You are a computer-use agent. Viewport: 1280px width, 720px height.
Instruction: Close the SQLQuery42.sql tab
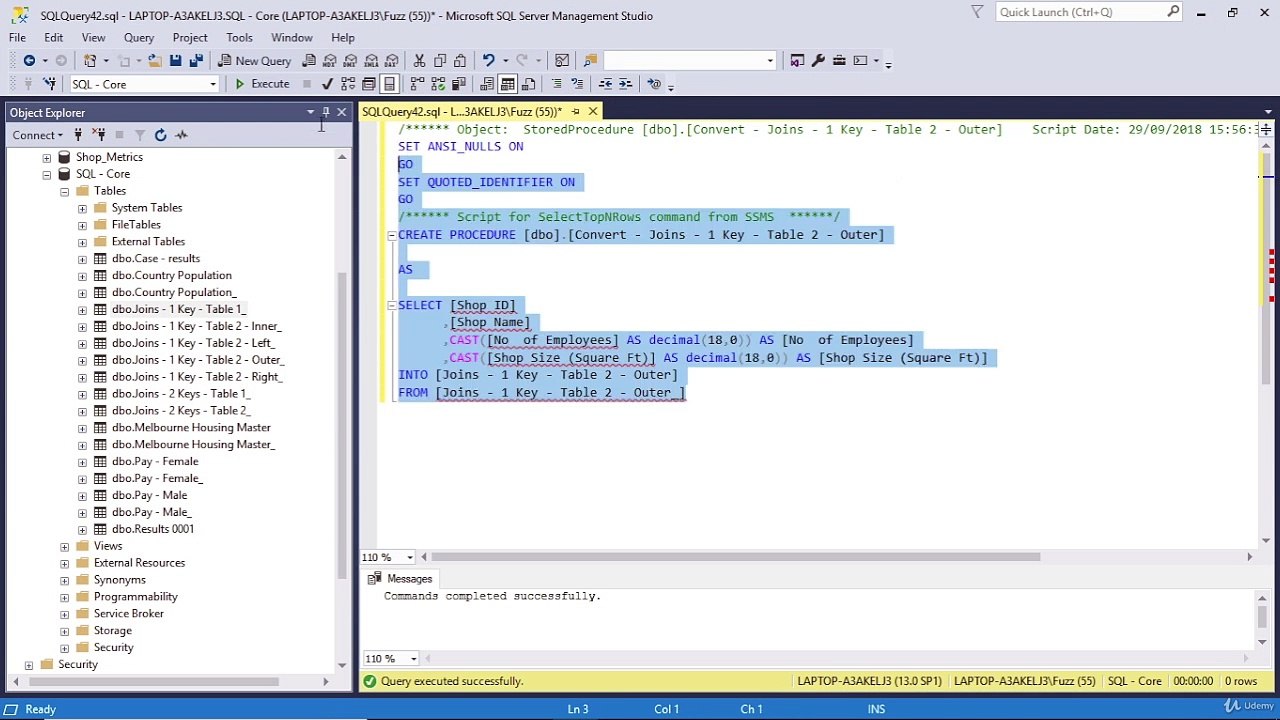(593, 112)
